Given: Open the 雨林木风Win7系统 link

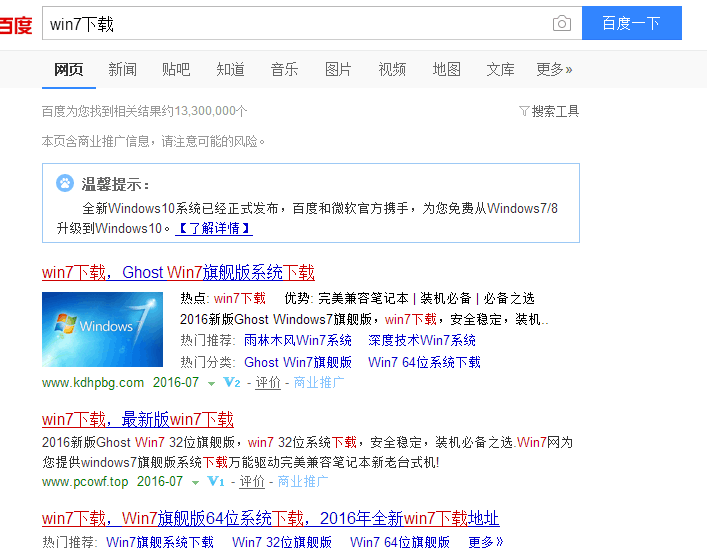Looking at the screenshot, I should click(x=298, y=340).
